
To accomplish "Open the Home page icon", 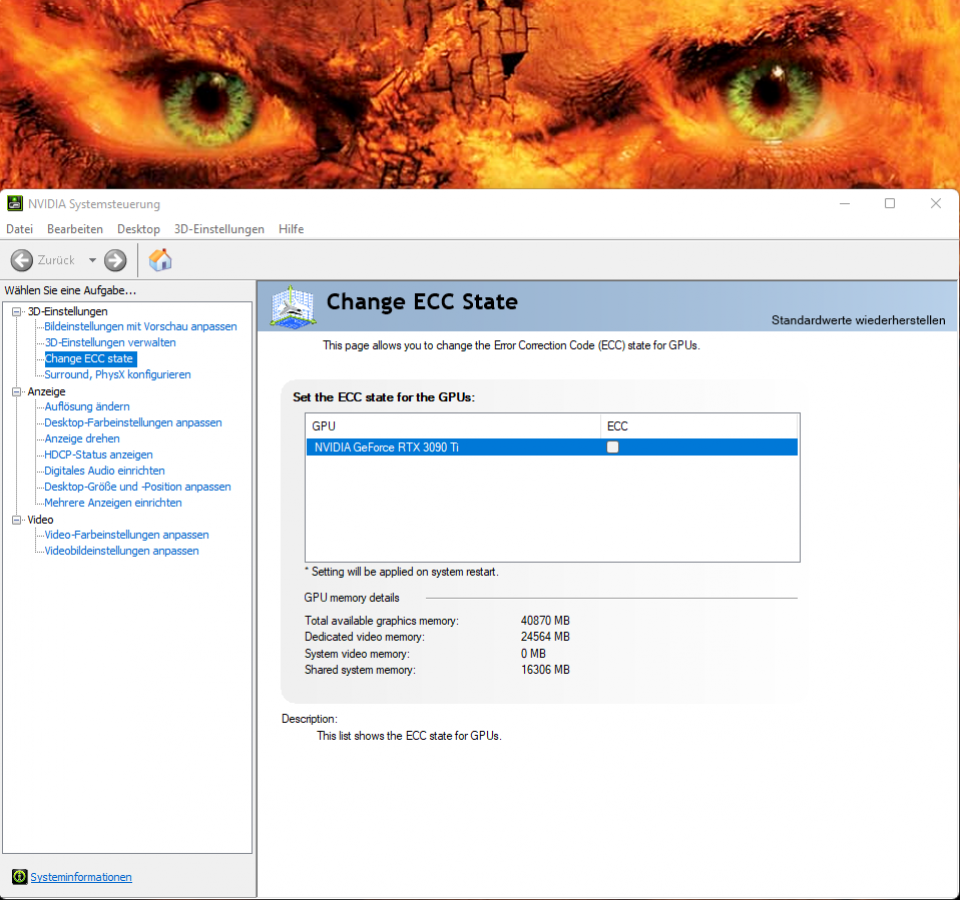I will click(160, 260).
